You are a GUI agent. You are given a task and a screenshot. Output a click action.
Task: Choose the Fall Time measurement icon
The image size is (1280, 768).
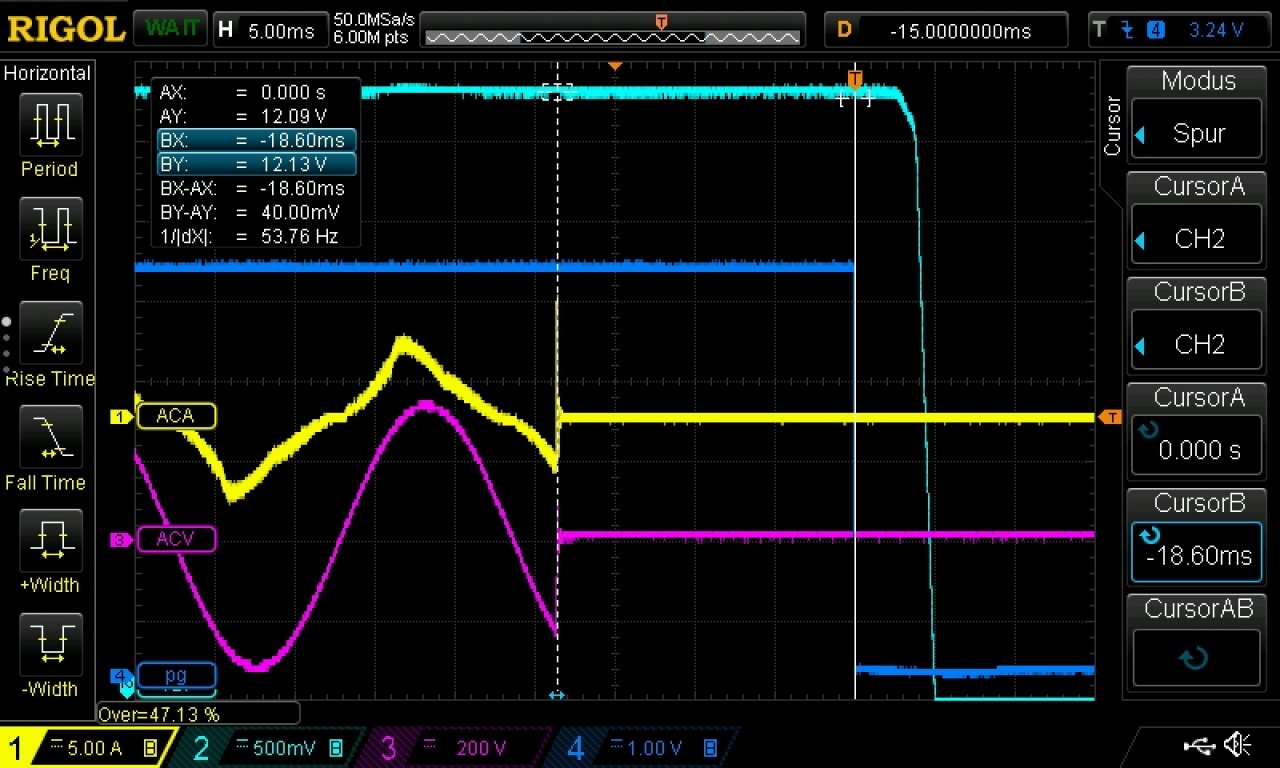point(49,438)
